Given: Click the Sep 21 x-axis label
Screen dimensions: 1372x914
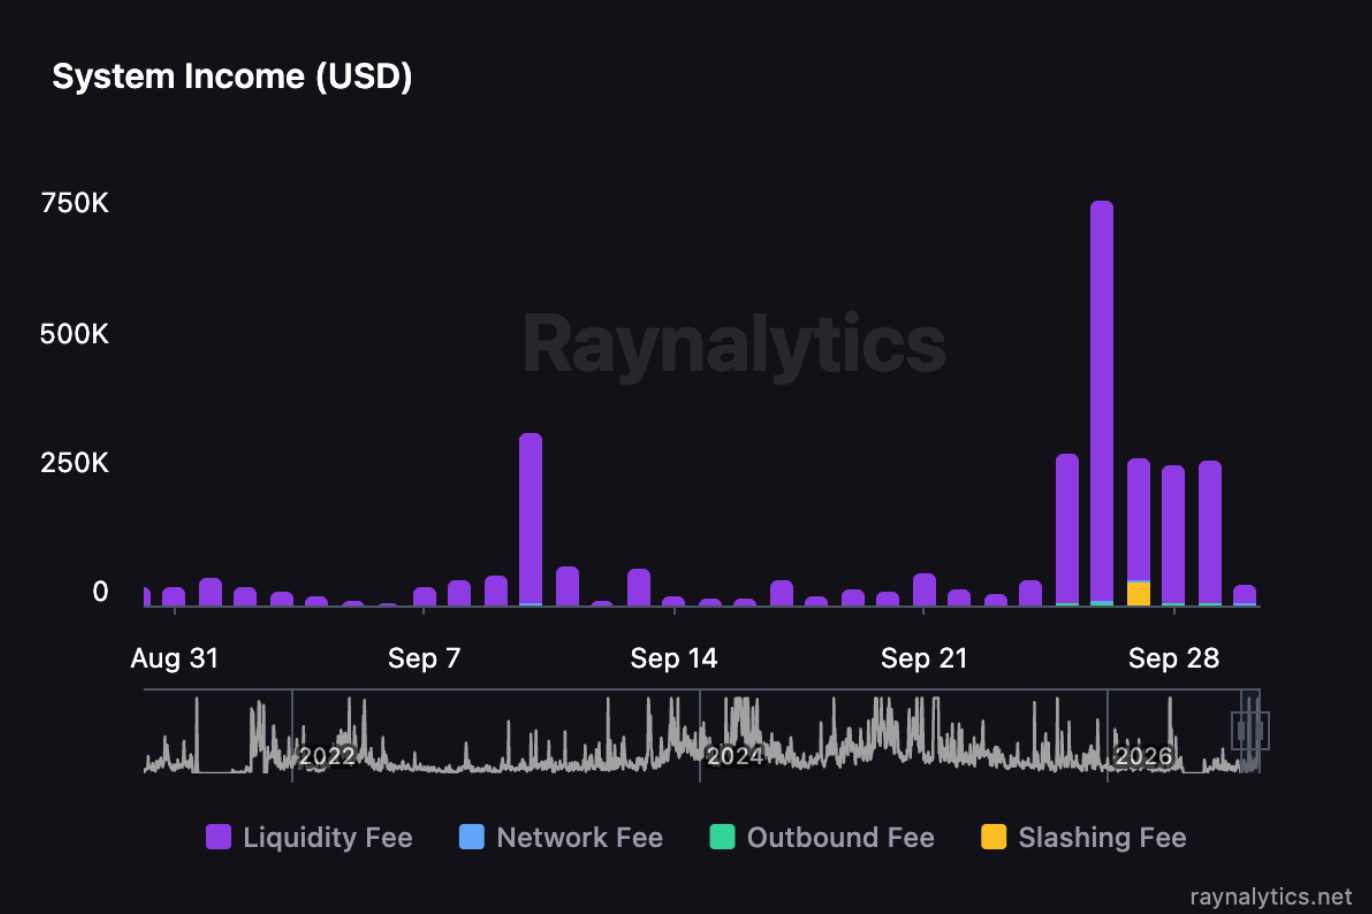Looking at the screenshot, I should (x=924, y=658).
